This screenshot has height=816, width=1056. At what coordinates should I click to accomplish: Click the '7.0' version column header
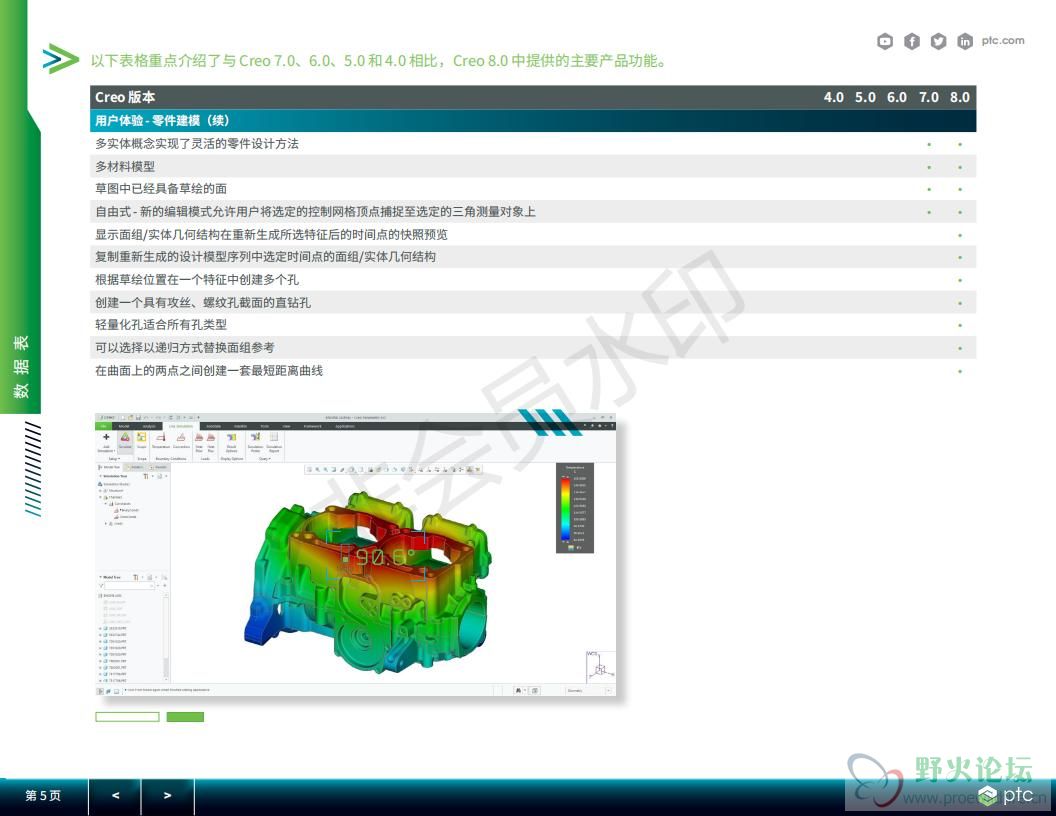click(929, 97)
